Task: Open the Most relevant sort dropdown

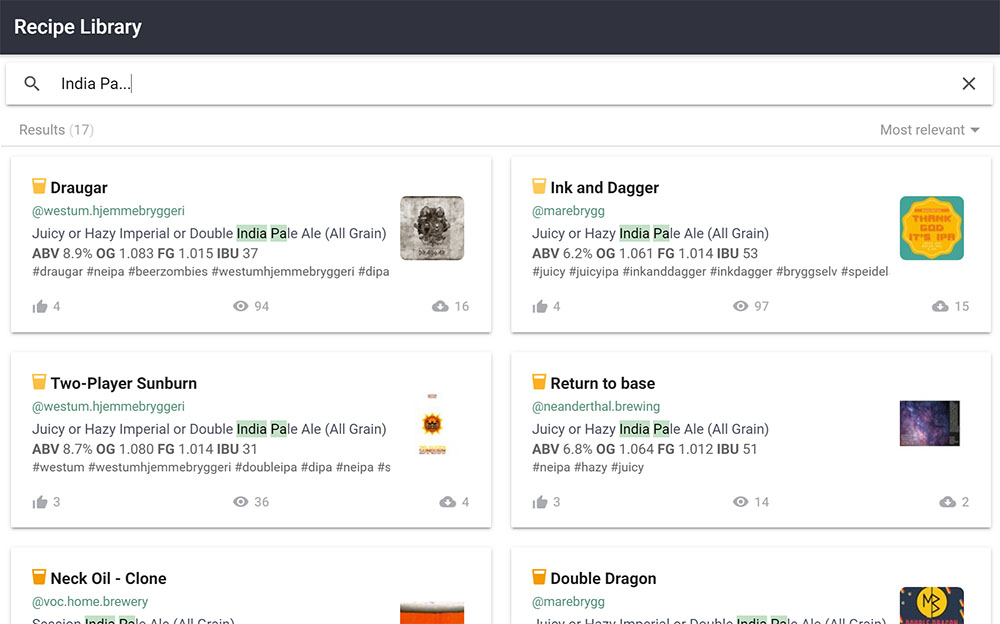Action: coord(929,129)
